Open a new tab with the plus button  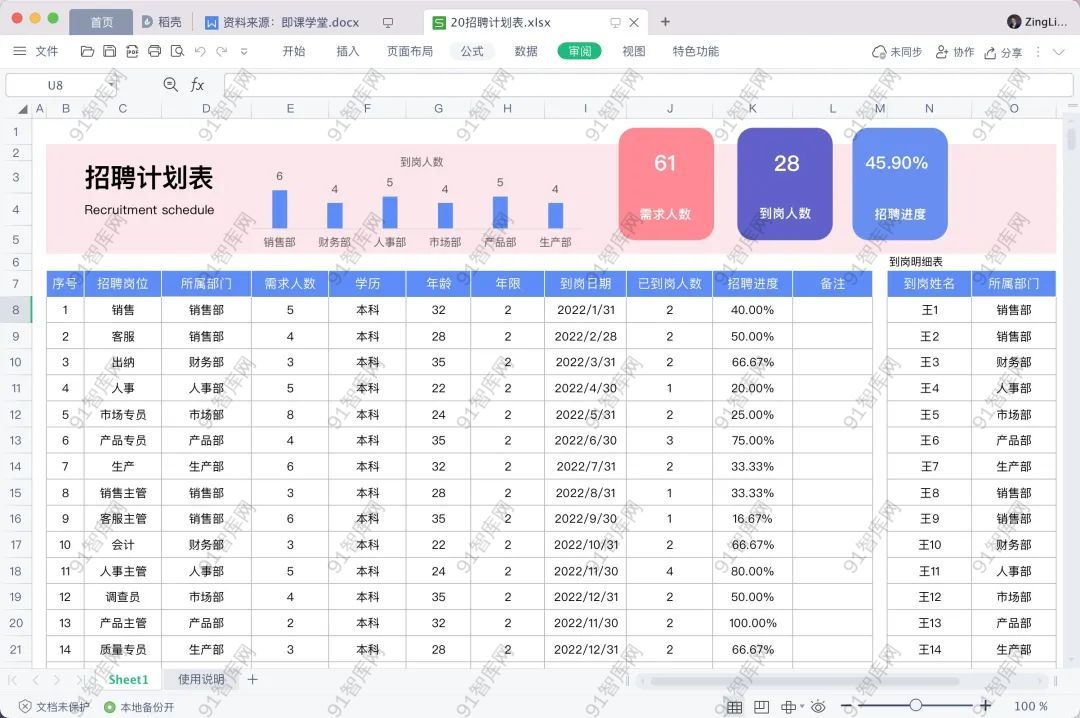pyautogui.click(x=665, y=21)
